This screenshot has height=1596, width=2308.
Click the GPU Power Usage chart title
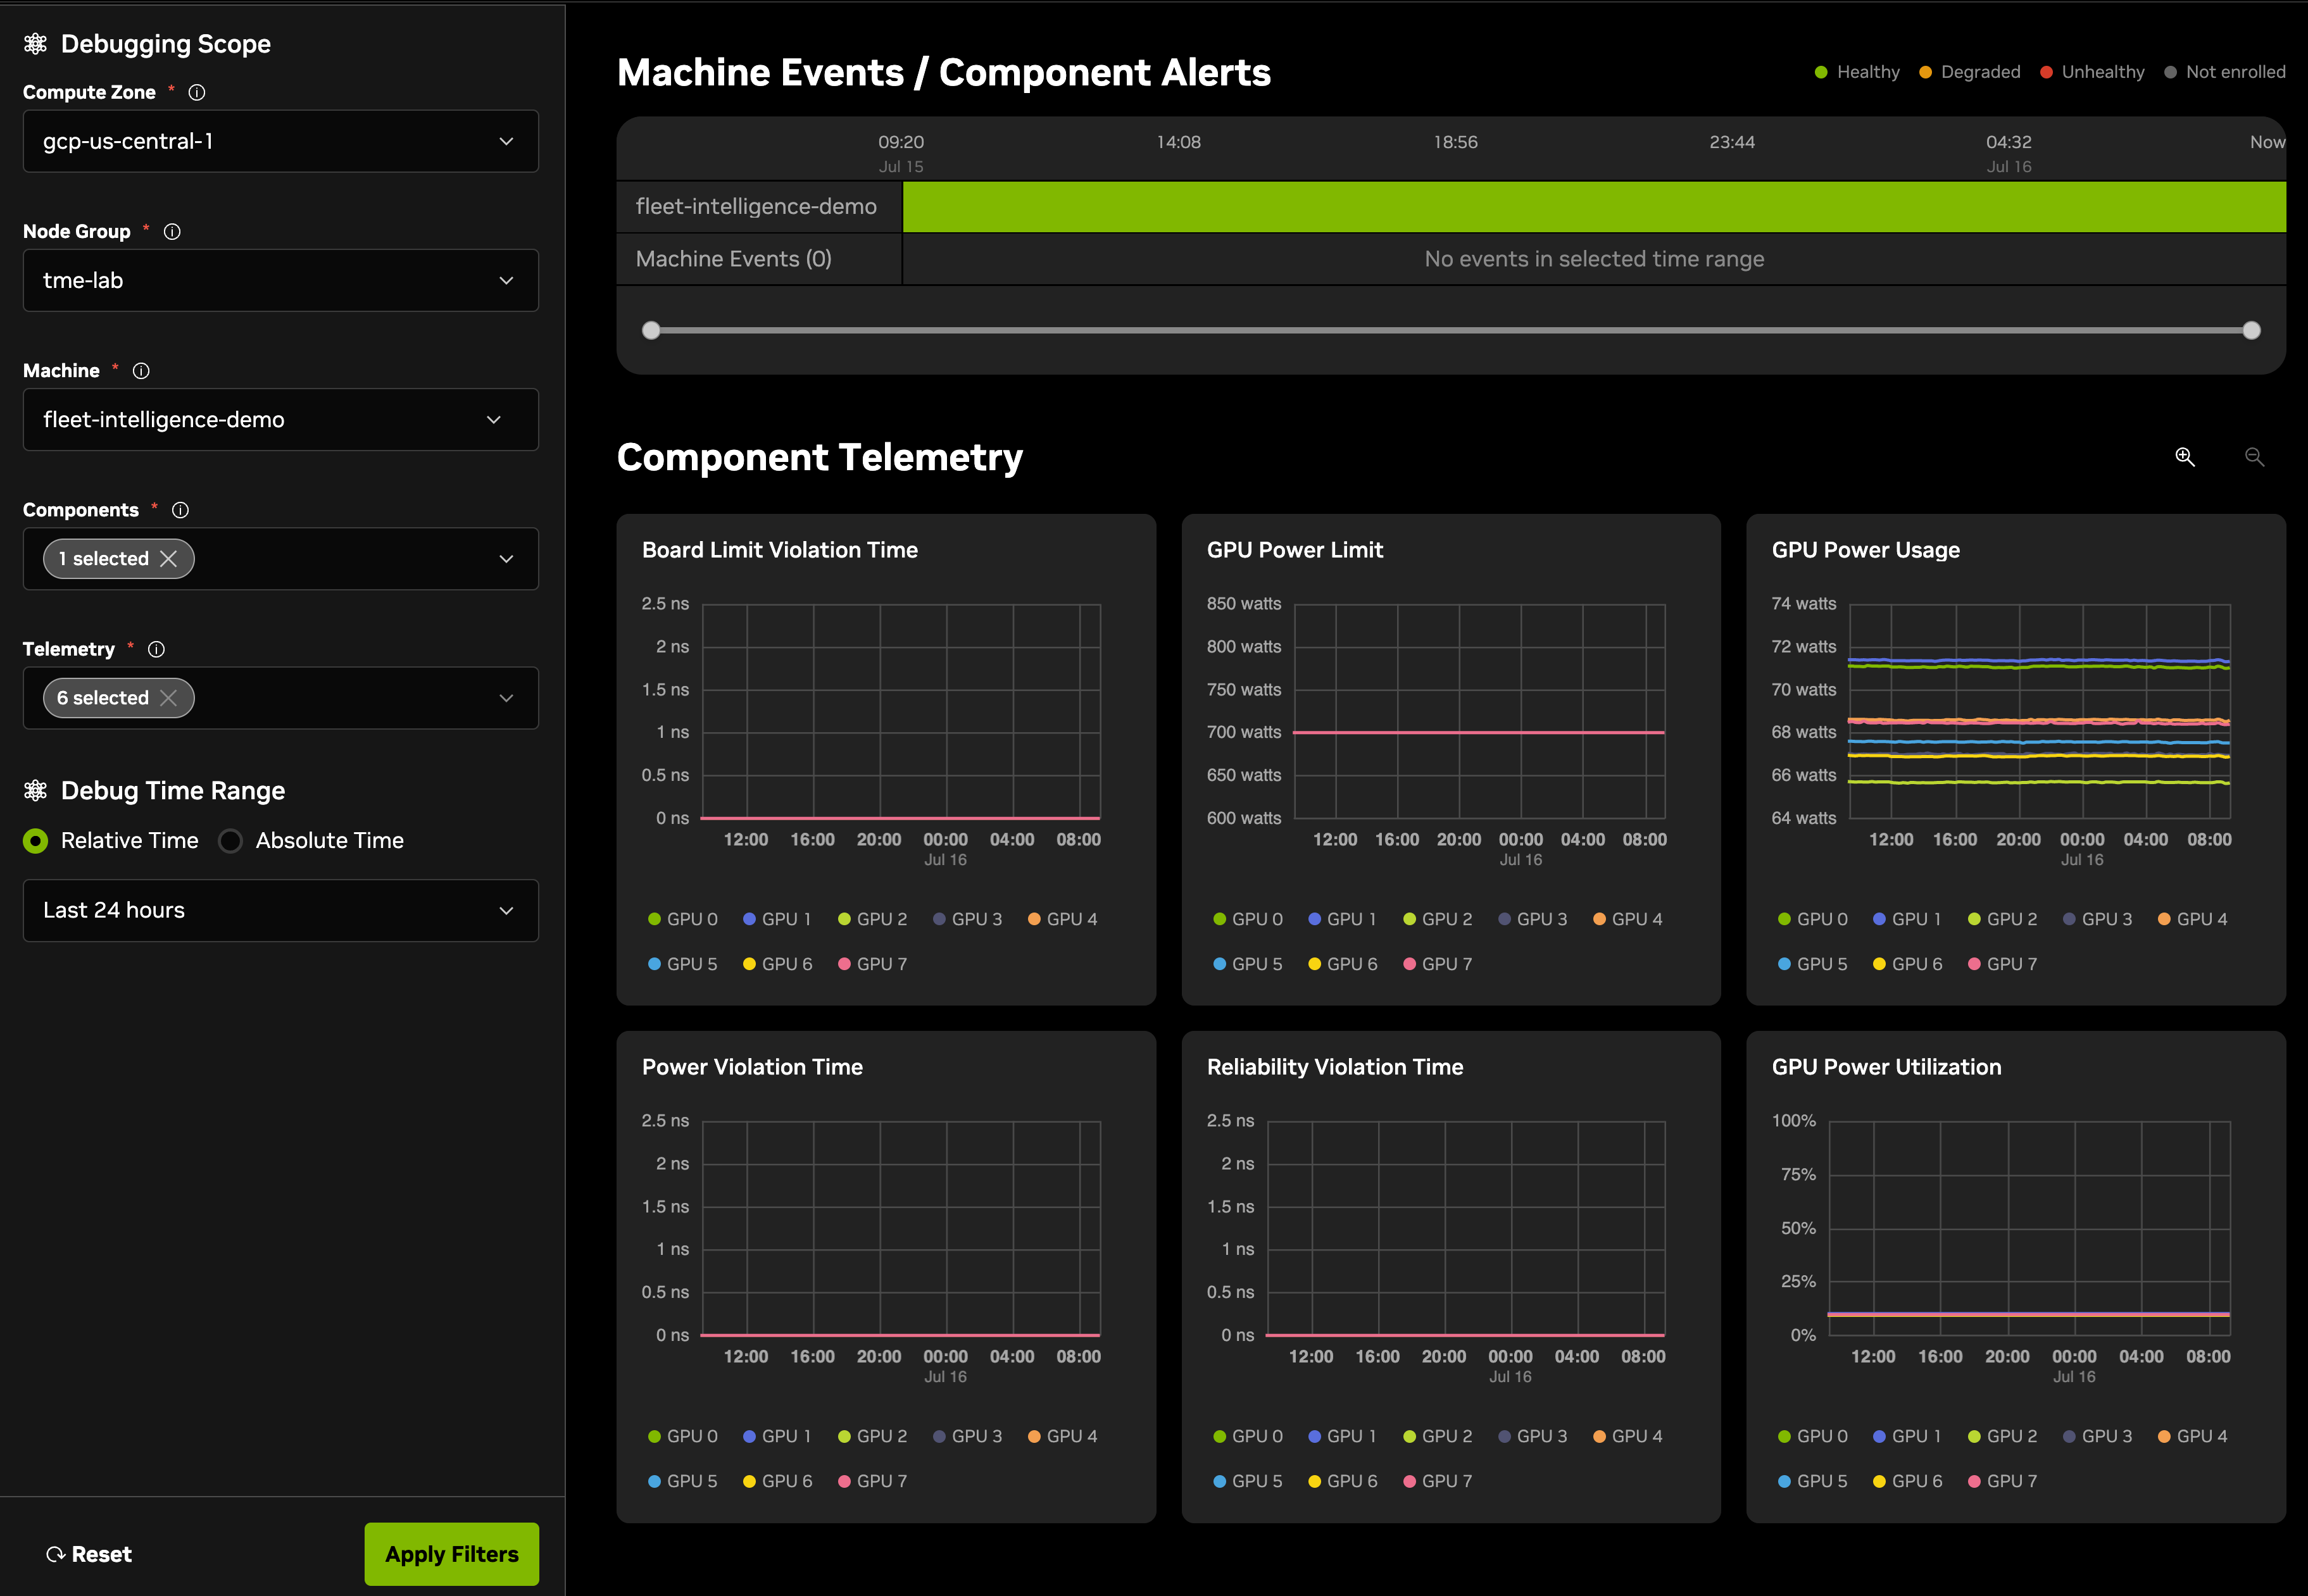point(1866,550)
